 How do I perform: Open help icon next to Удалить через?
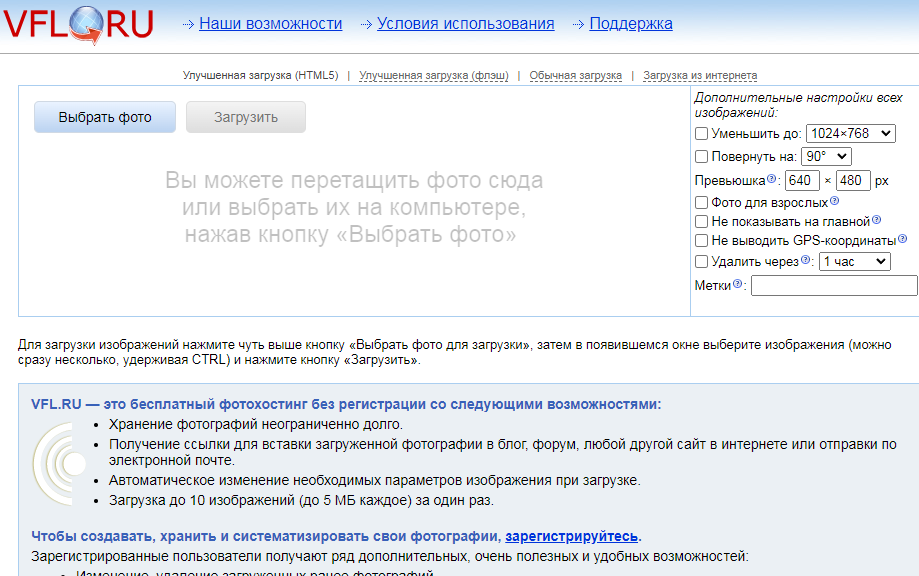tap(806, 260)
